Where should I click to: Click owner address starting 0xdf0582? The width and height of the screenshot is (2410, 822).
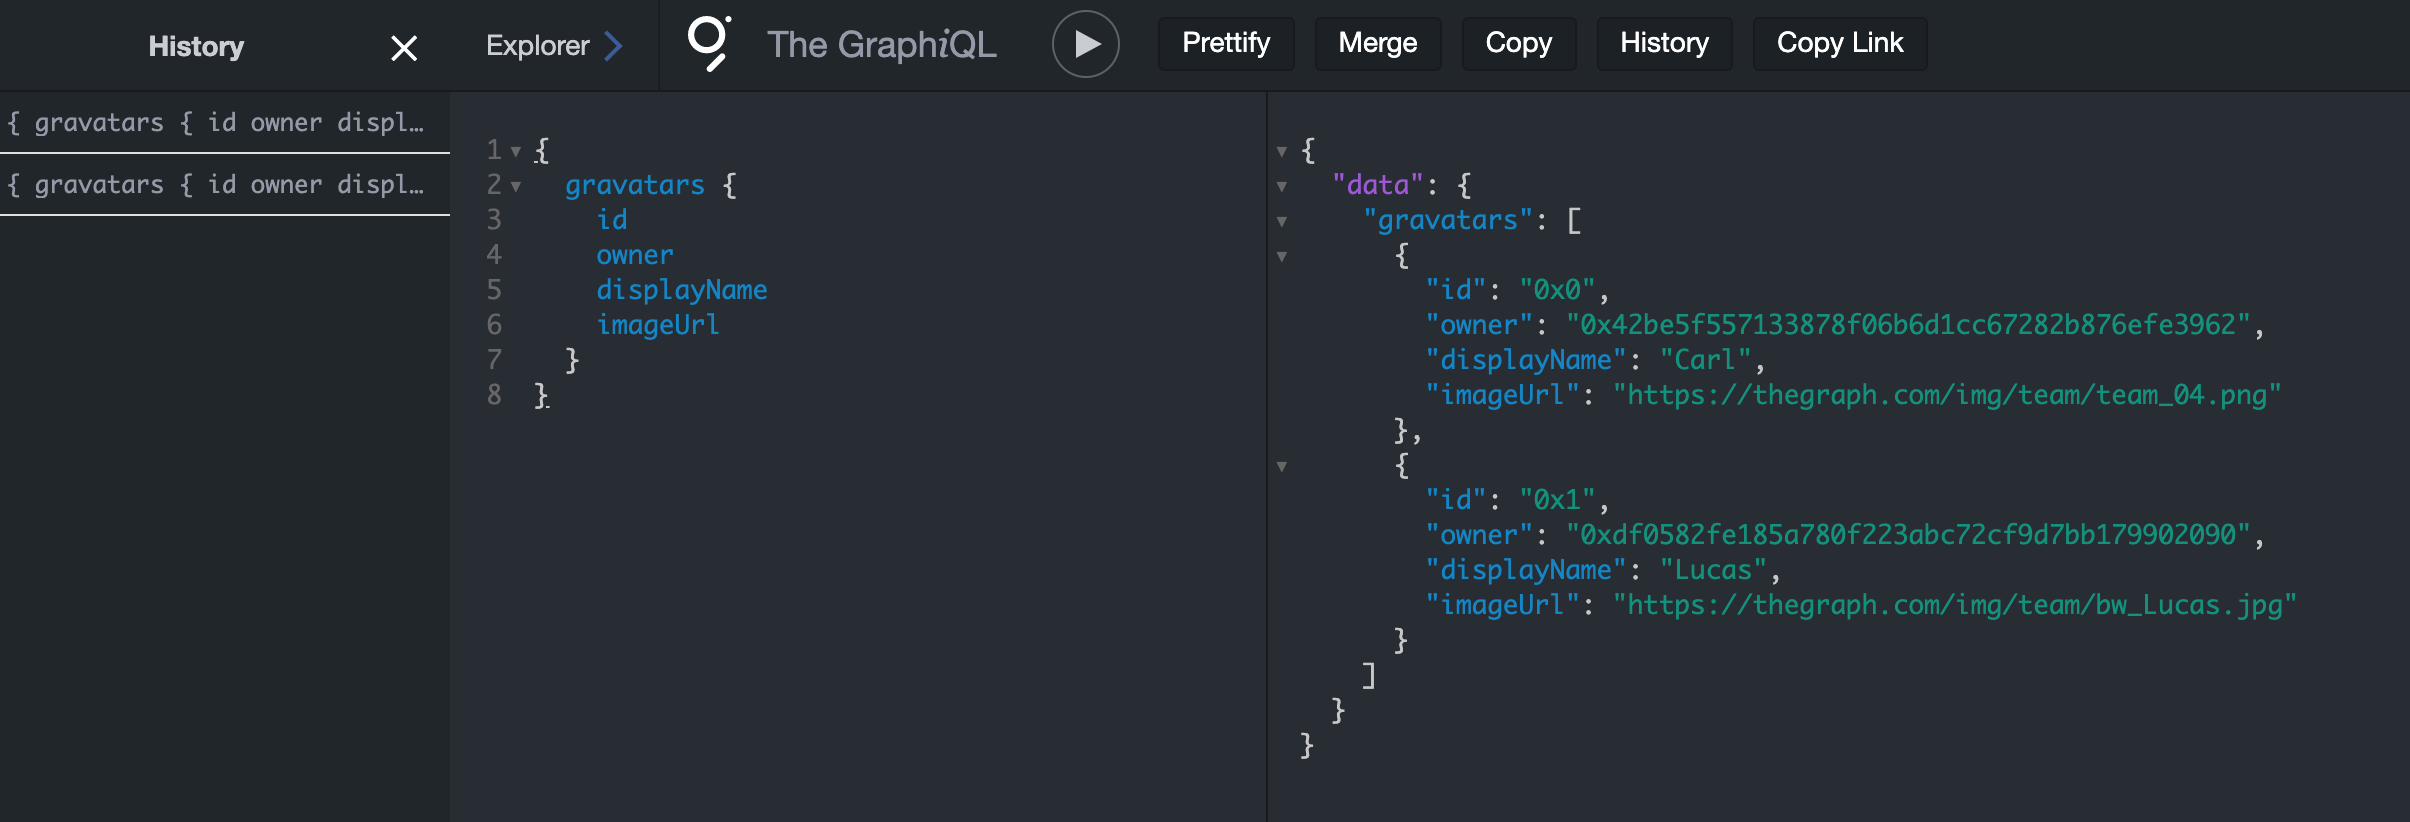pyautogui.click(x=1908, y=535)
